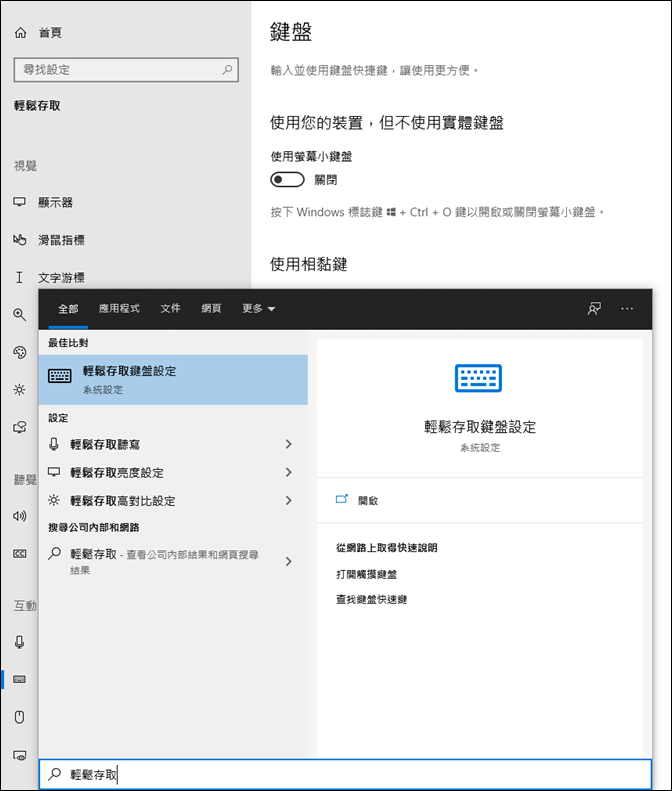The height and width of the screenshot is (791, 672).
Task: Click the 尋找設定 search field
Action: pos(126,70)
